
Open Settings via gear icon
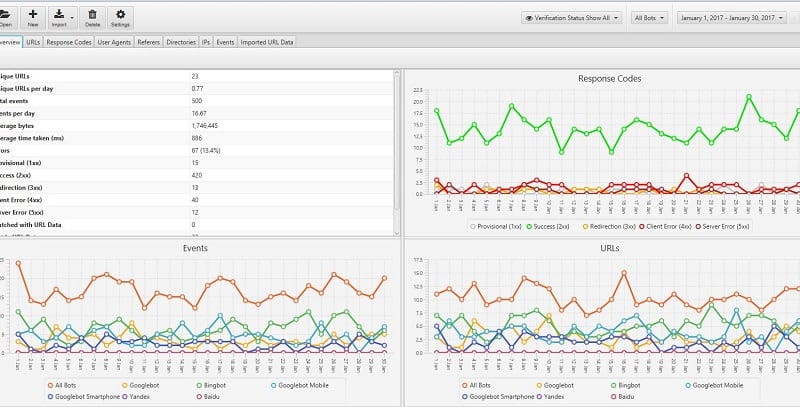(120, 14)
